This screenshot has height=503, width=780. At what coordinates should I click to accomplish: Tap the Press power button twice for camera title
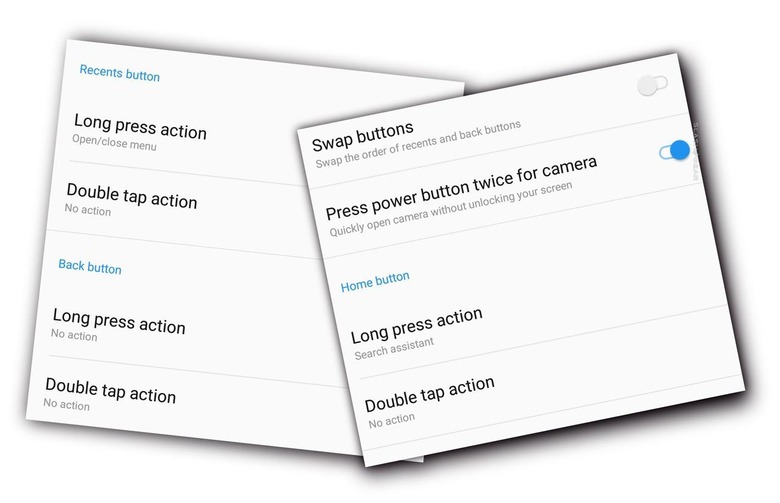click(x=462, y=180)
